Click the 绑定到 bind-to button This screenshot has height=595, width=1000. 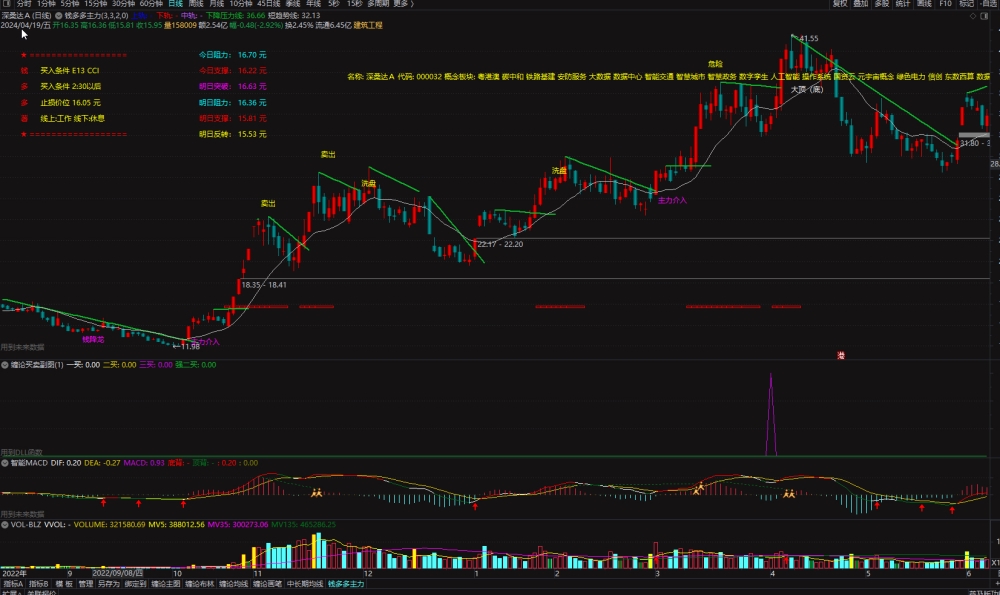(135, 584)
